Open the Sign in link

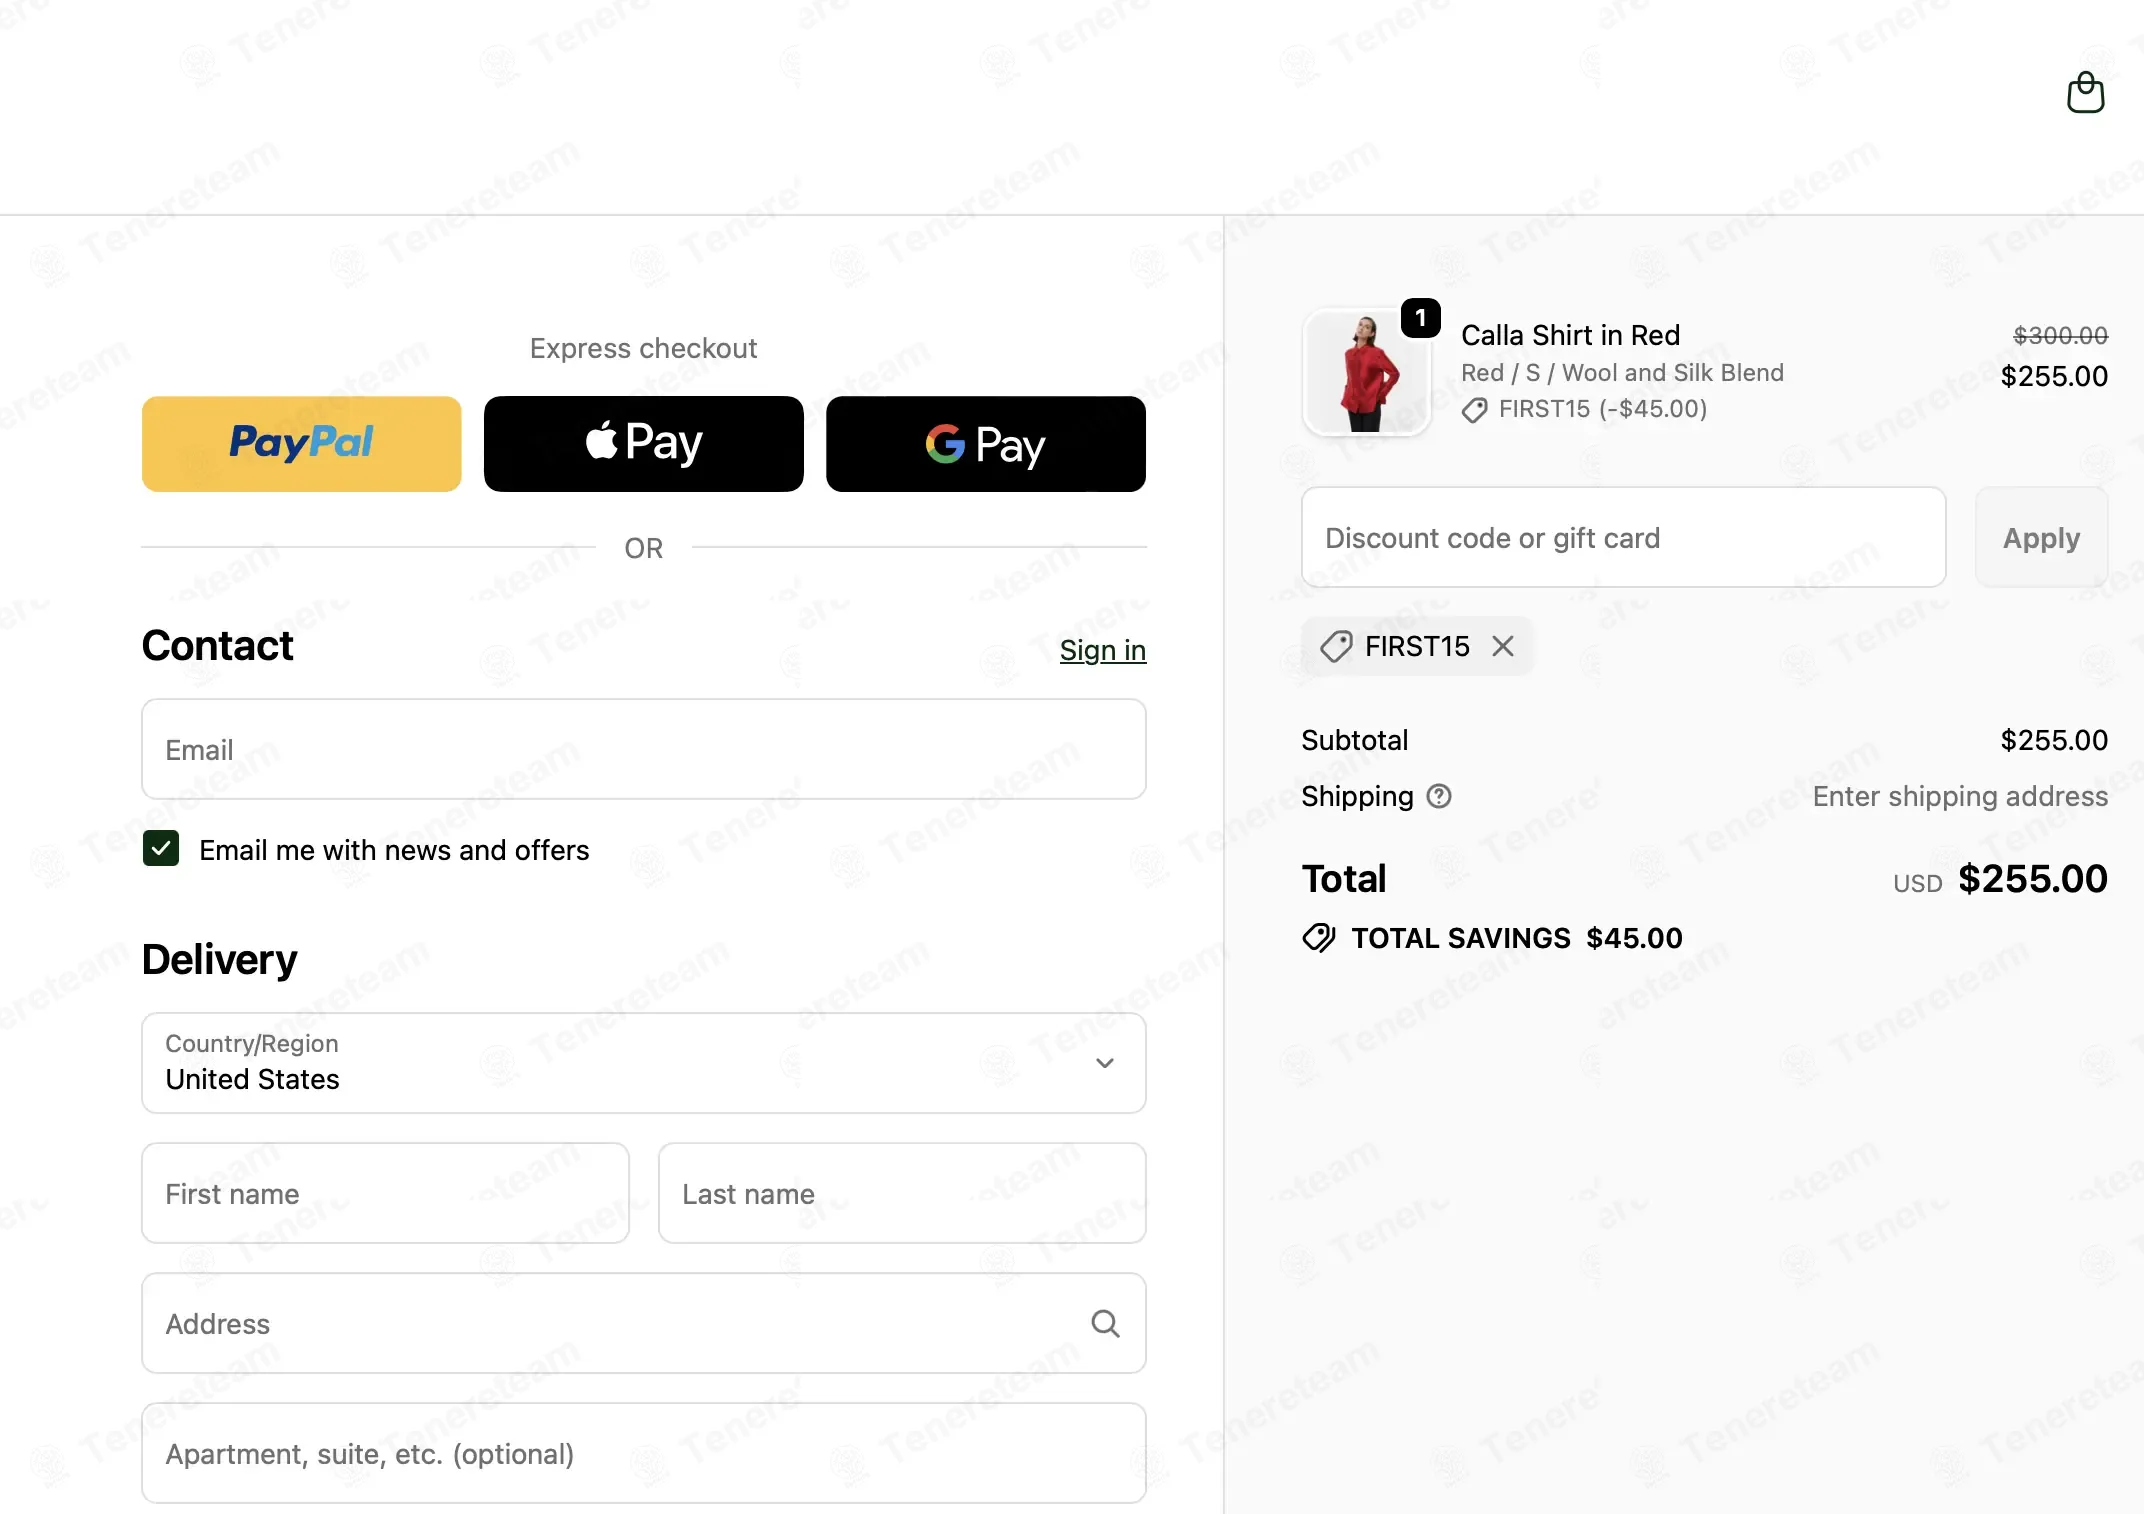[1102, 650]
